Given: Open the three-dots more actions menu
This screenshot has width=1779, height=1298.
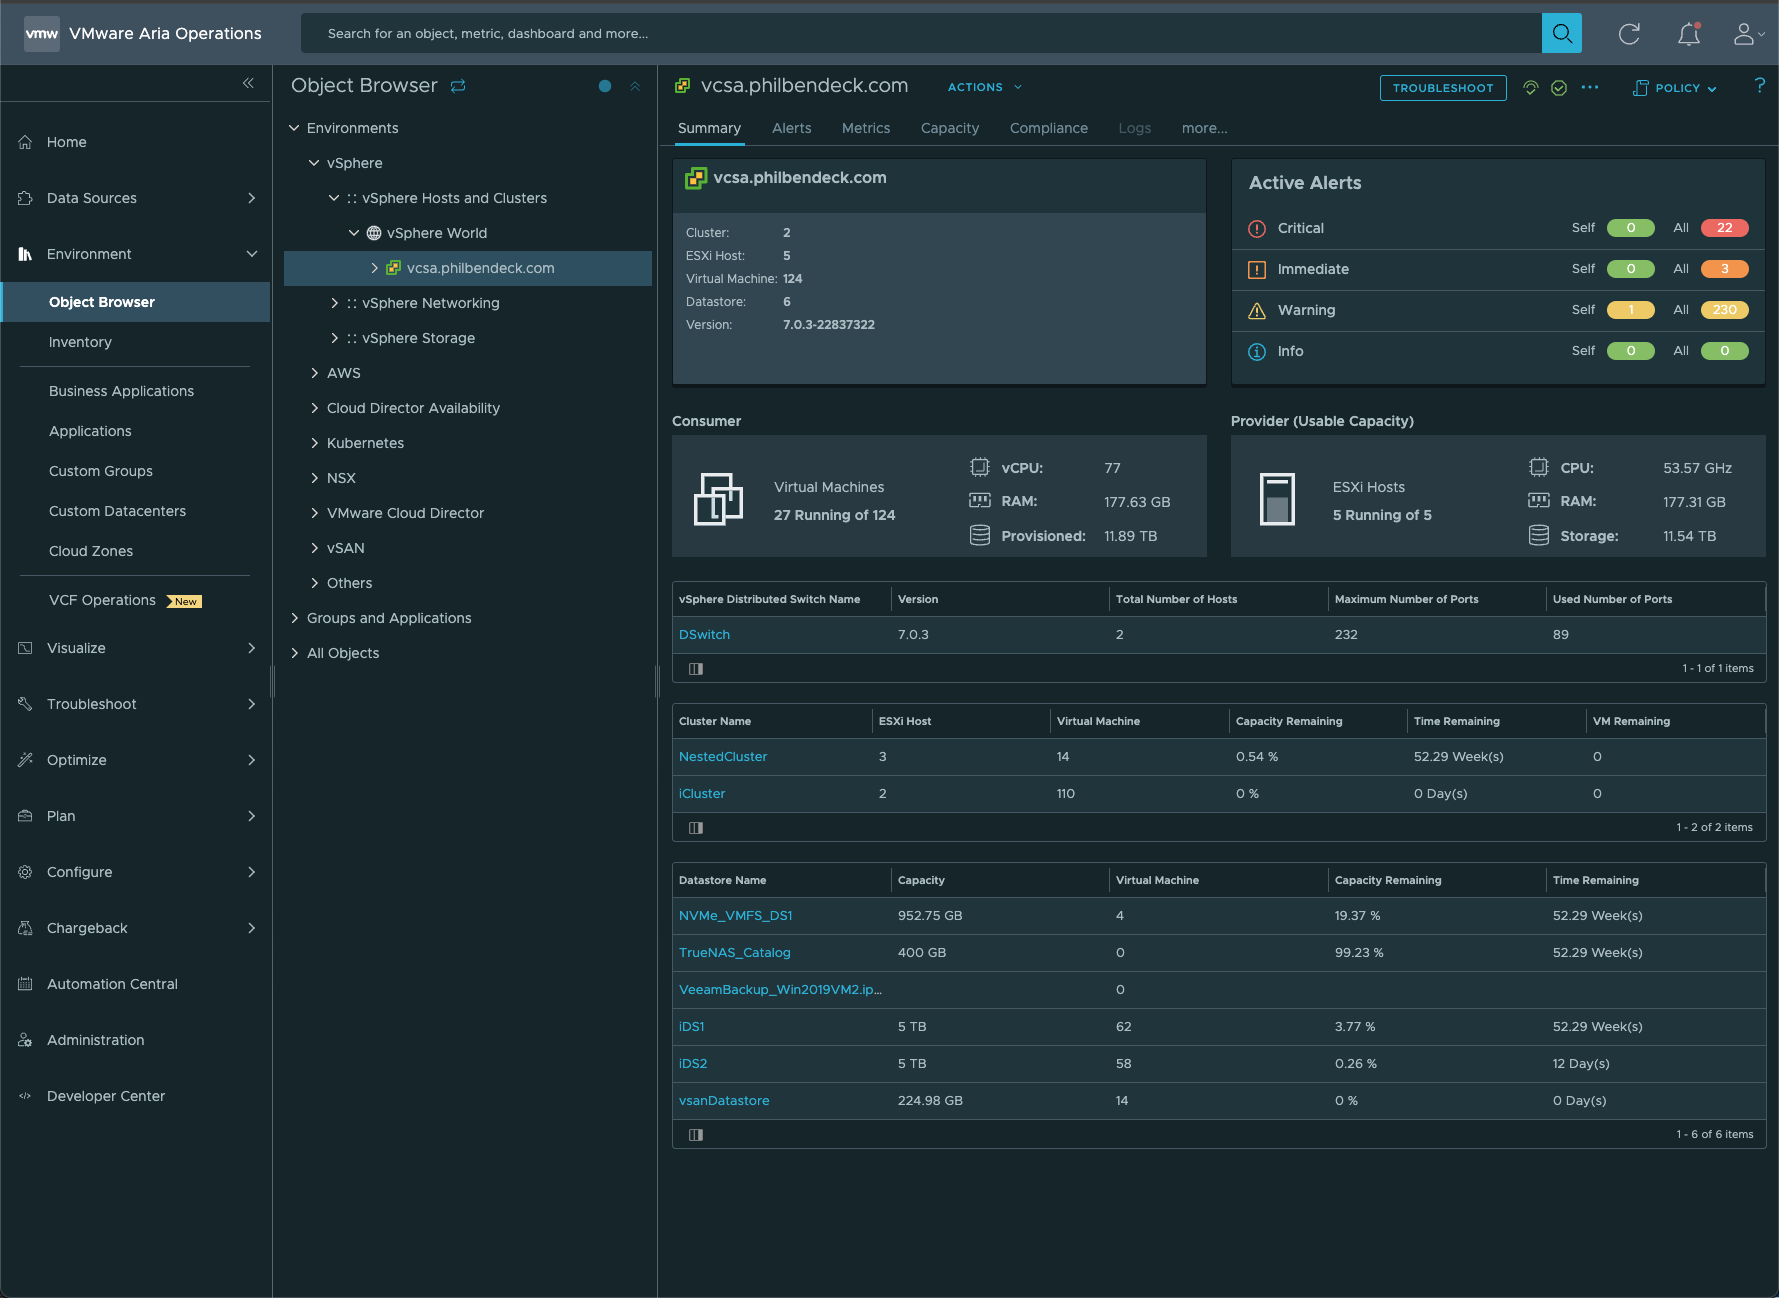Looking at the screenshot, I should (x=1590, y=88).
